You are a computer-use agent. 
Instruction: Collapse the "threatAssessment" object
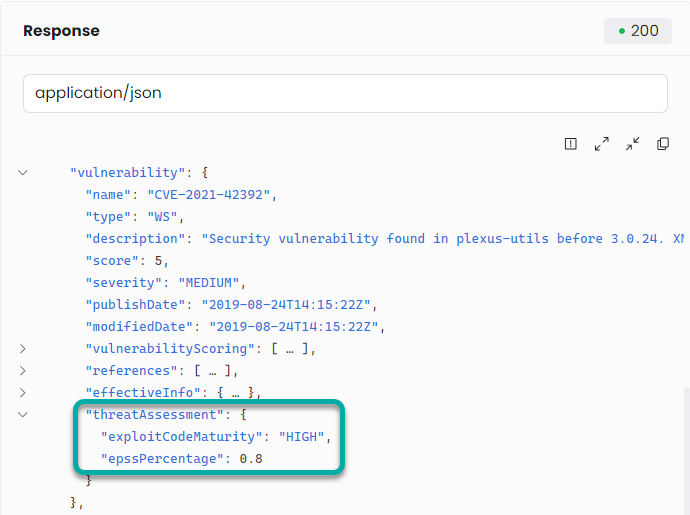point(23,415)
